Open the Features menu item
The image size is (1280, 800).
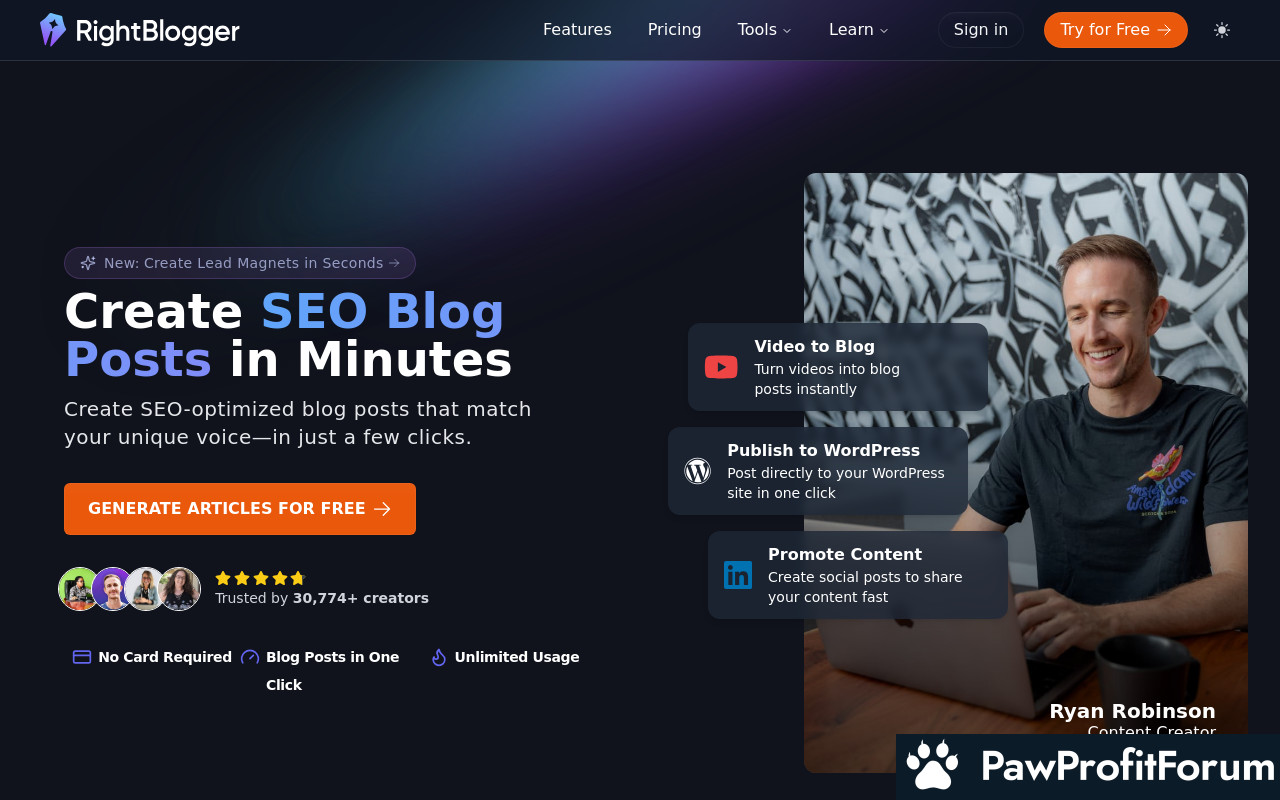click(577, 30)
